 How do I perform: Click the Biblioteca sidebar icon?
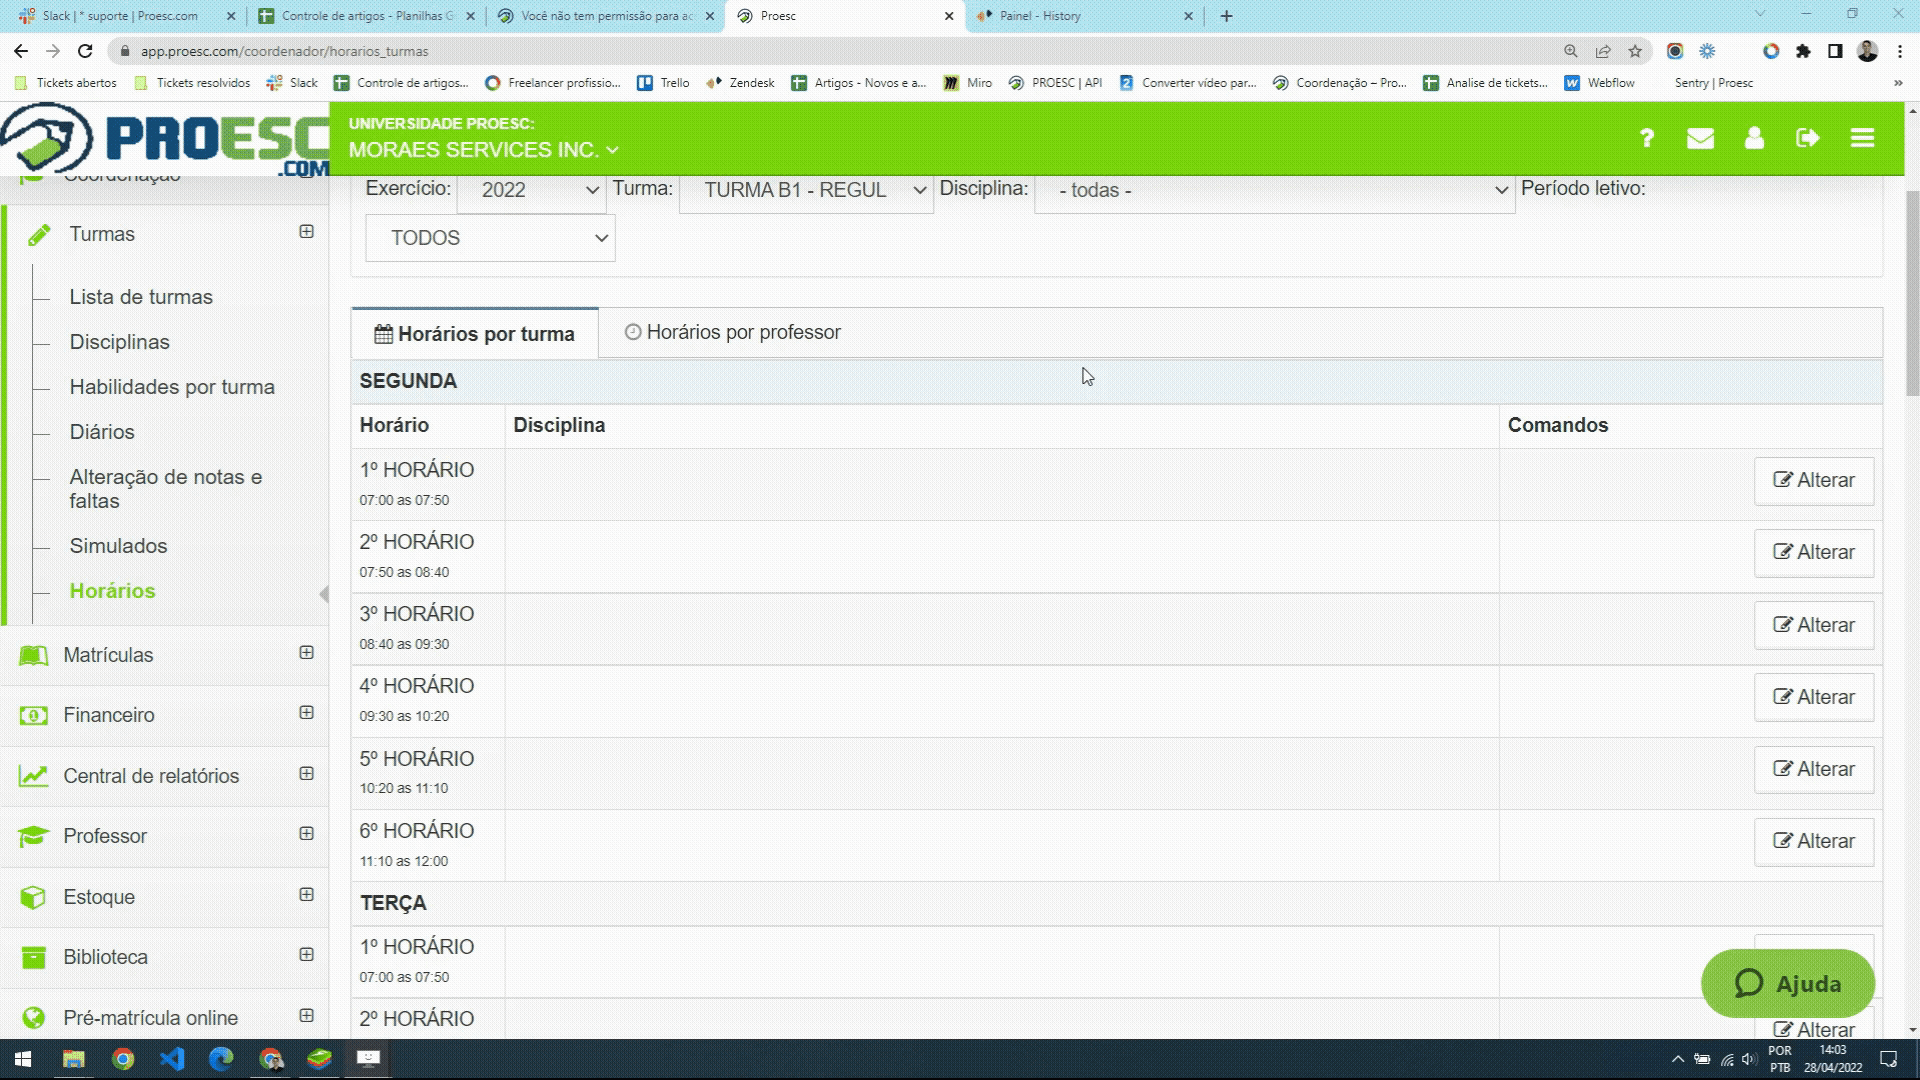click(34, 956)
